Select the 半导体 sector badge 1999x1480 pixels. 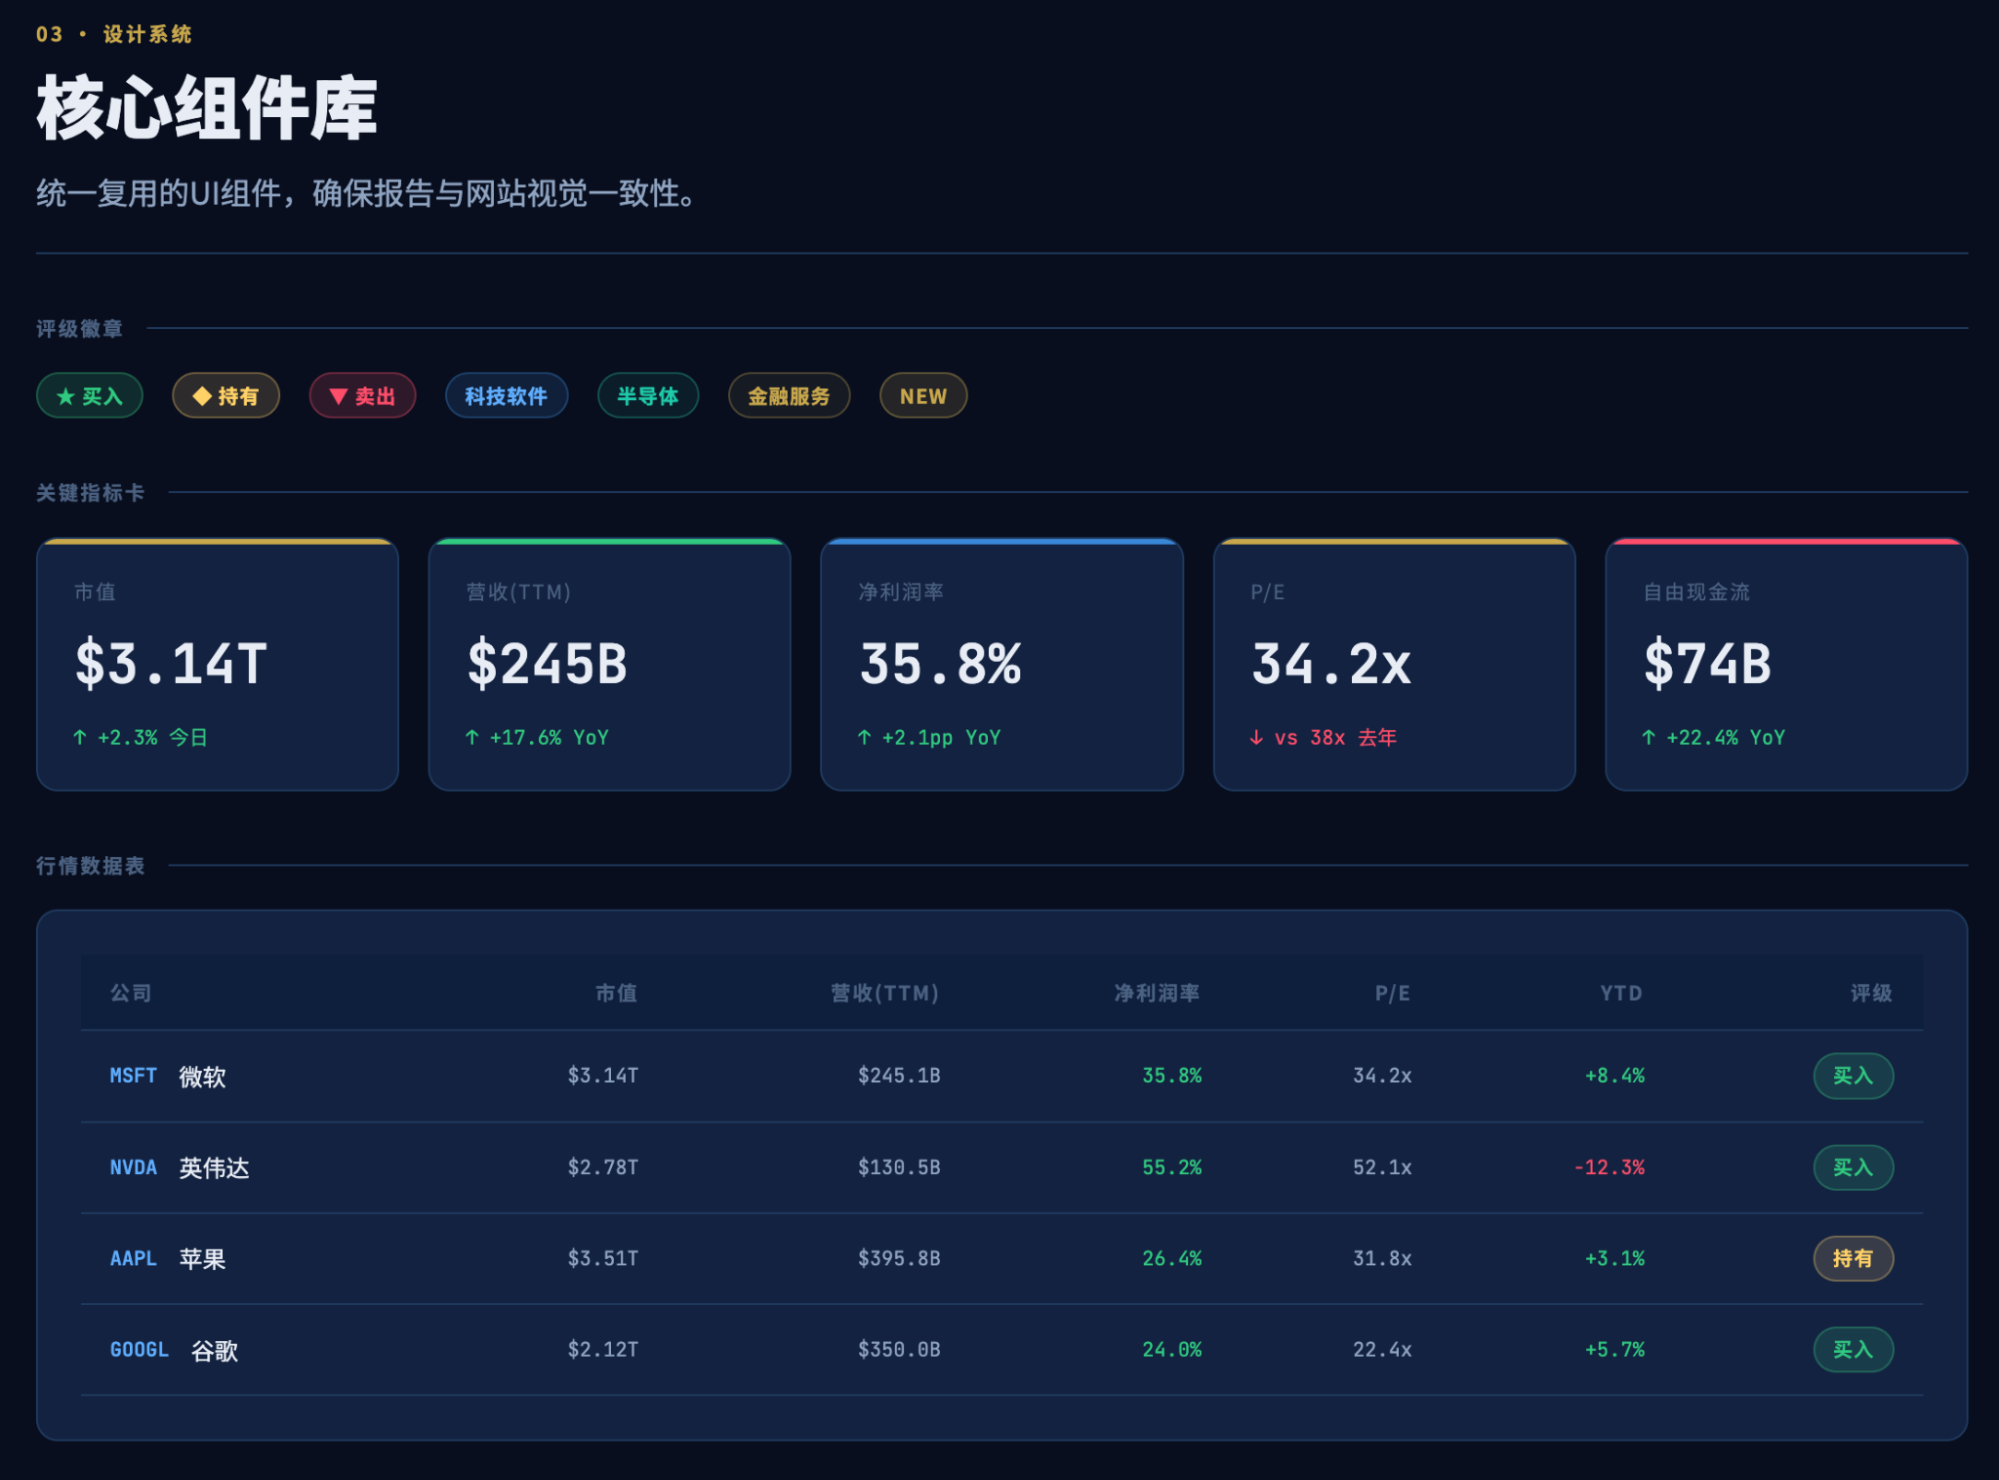click(648, 397)
